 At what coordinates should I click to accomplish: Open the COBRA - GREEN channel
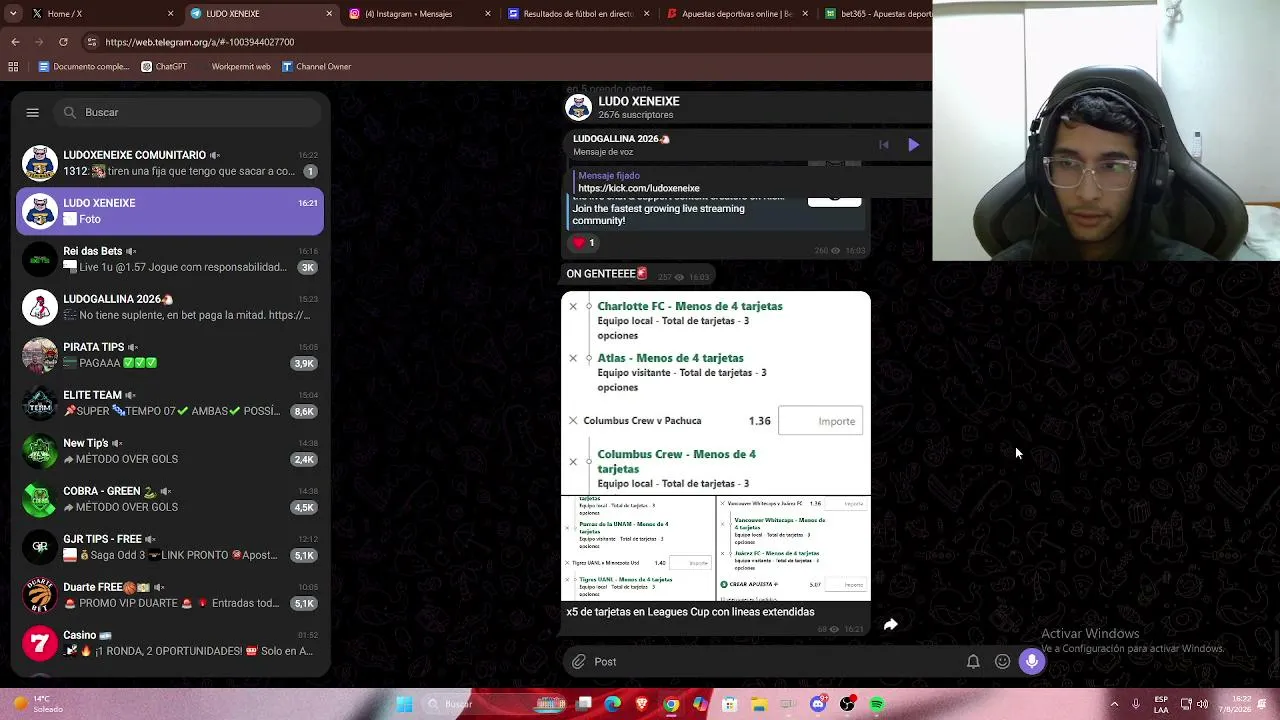(x=170, y=499)
